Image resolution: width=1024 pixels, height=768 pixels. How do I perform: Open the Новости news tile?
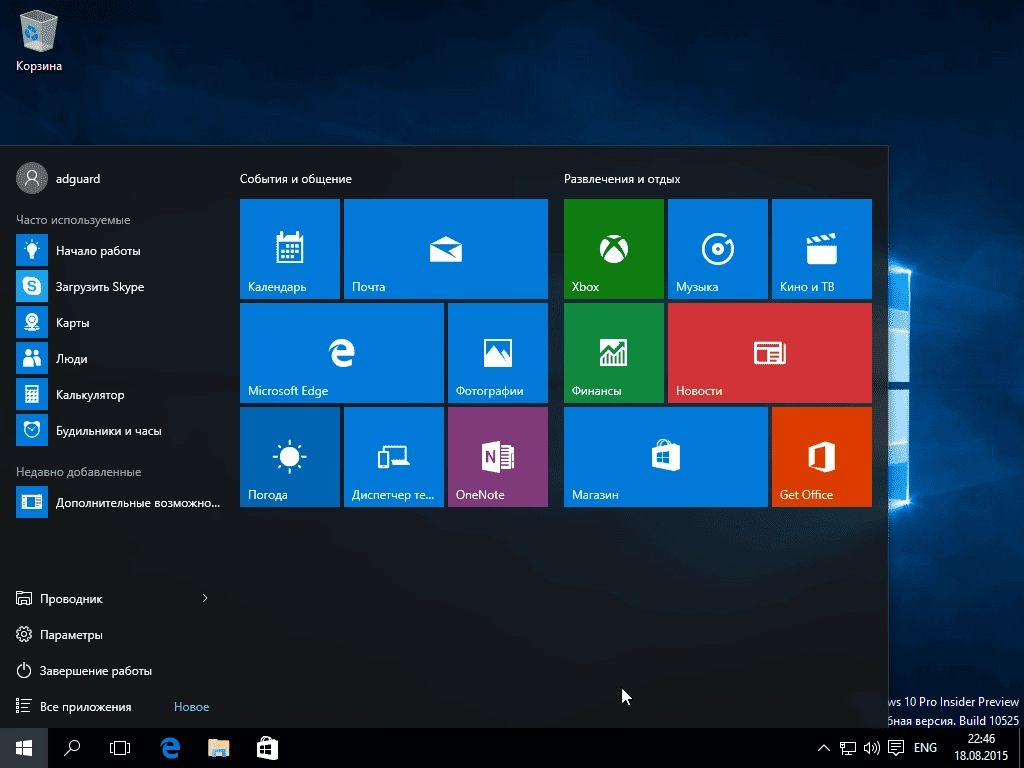[770, 353]
